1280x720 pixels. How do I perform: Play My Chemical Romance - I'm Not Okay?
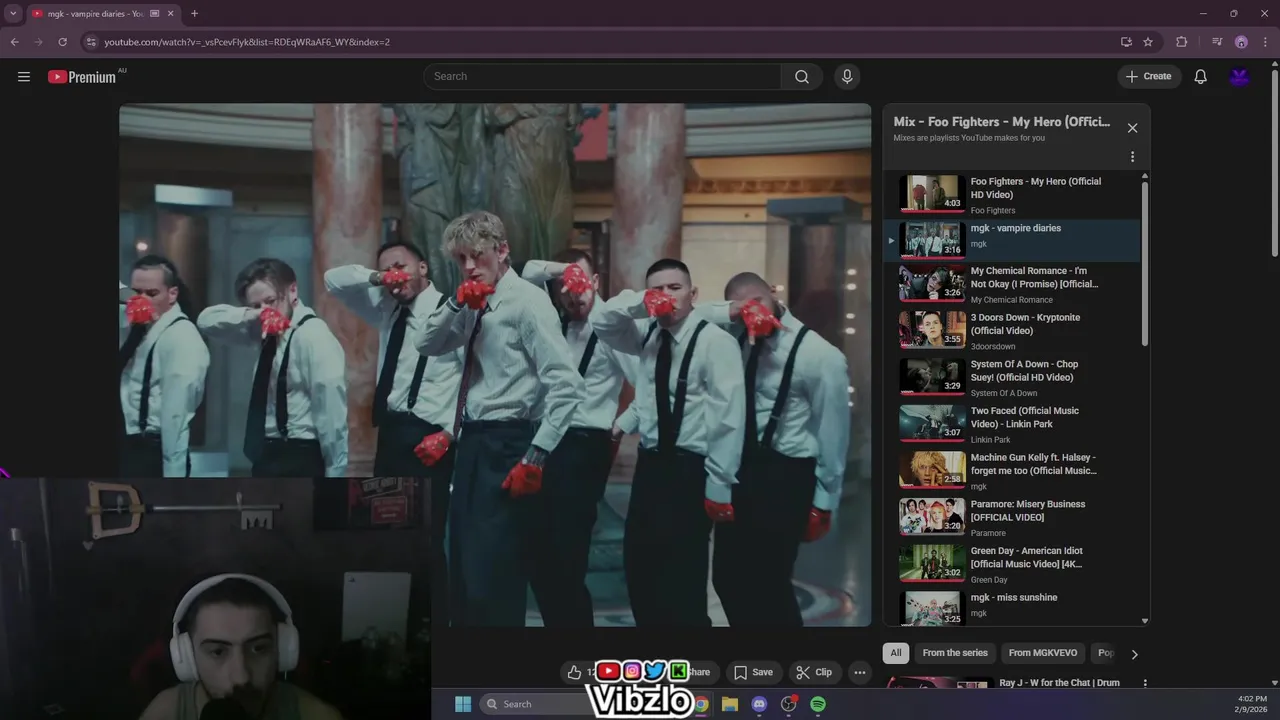1012,285
